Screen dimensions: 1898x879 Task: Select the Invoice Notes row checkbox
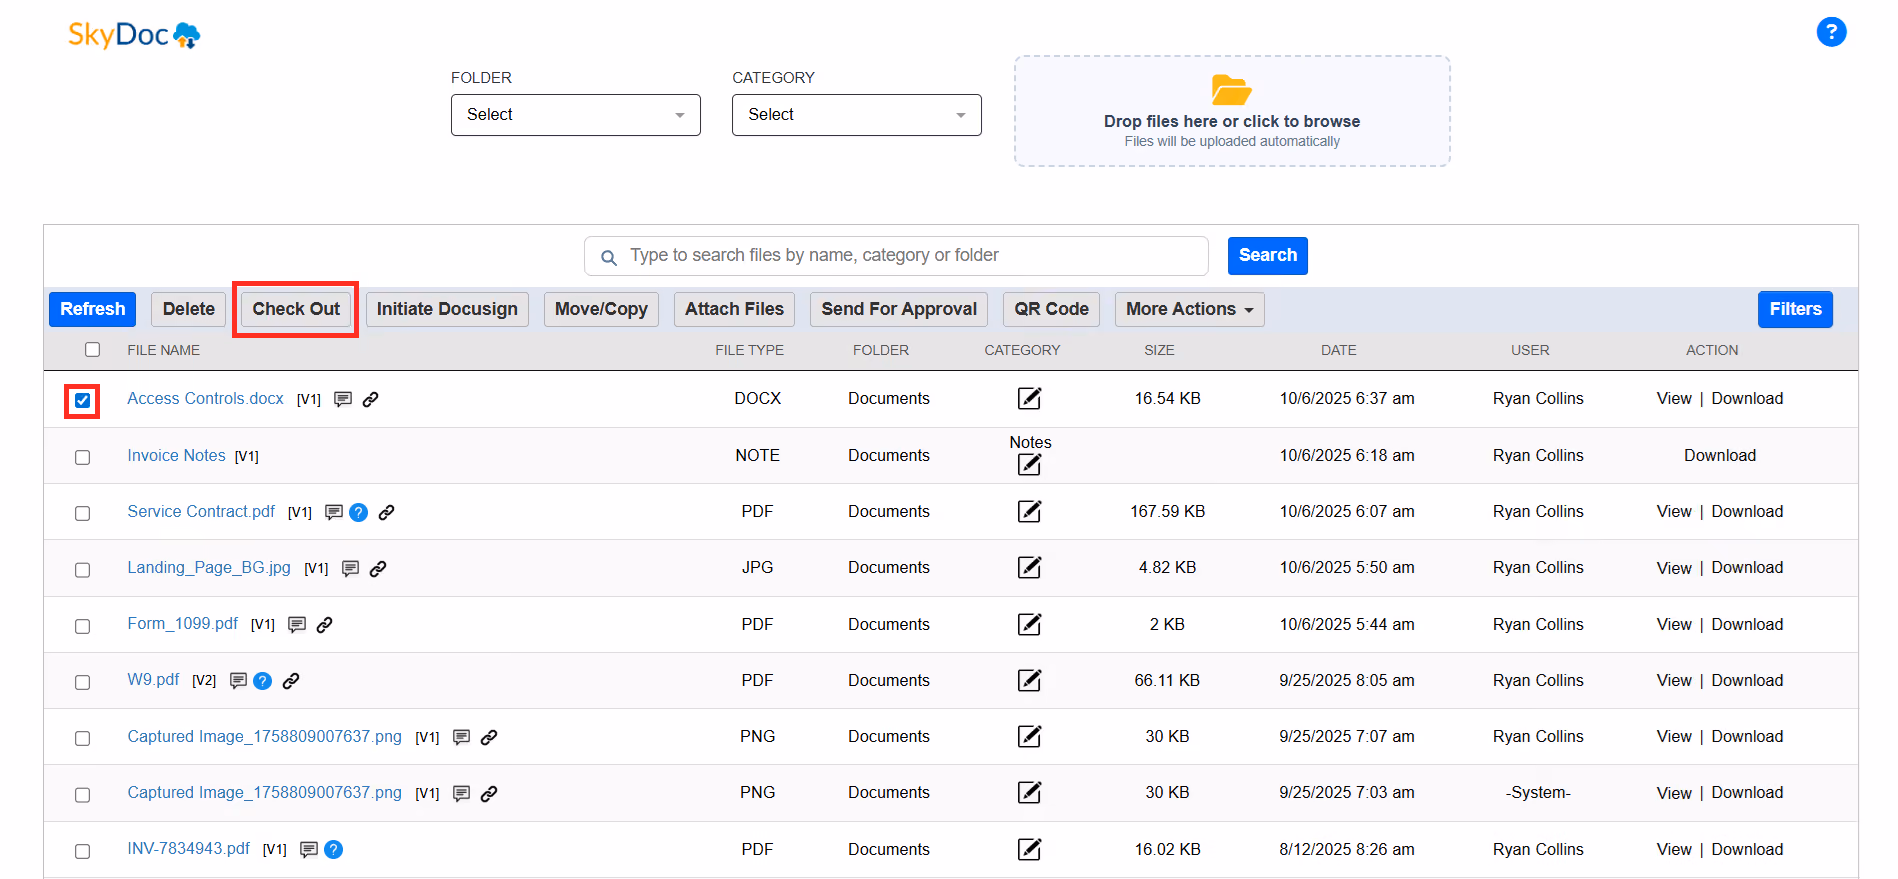point(83,457)
